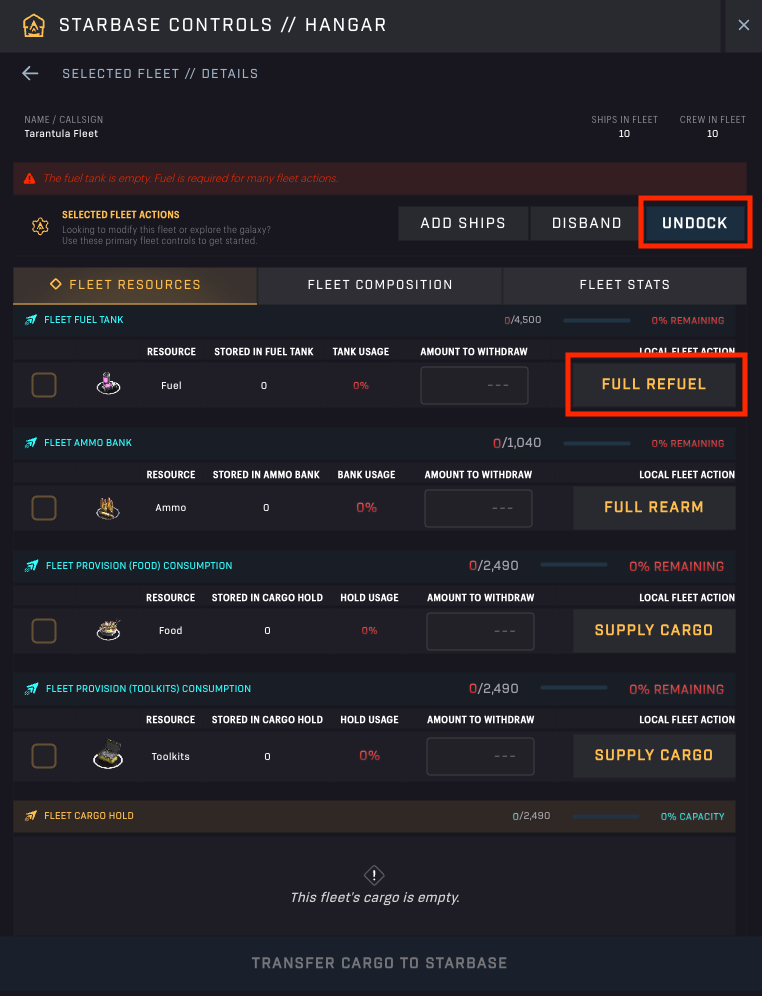Image resolution: width=762 pixels, height=996 pixels.
Task: Switch to the Fleet Composition tab
Action: click(380, 285)
